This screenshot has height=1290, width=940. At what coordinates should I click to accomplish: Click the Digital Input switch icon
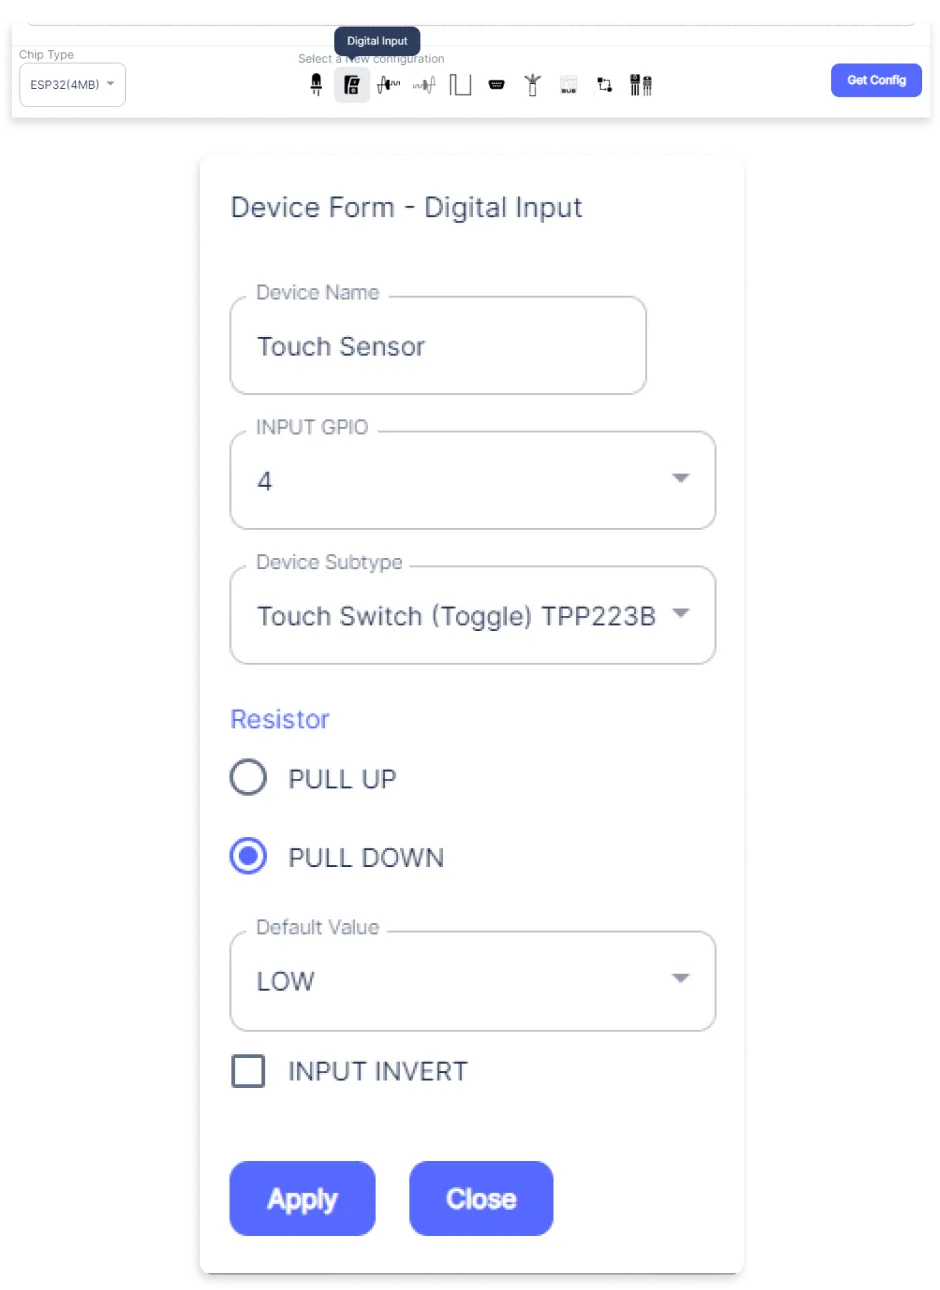pyautogui.click(x=352, y=85)
